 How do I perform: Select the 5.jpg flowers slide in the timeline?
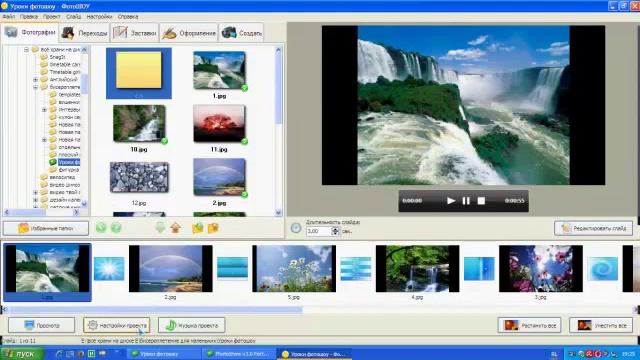pos(294,269)
